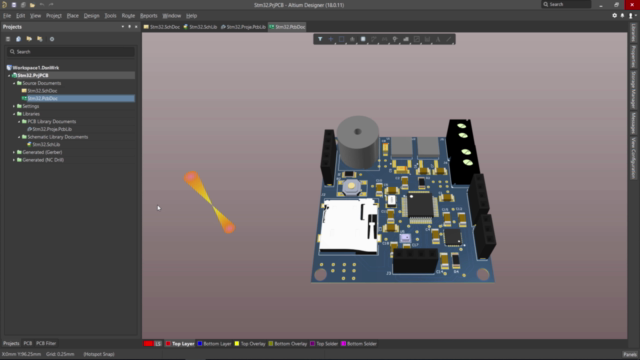Select the Place Polygon Pour tool
640x360 pixels.
[406, 39]
